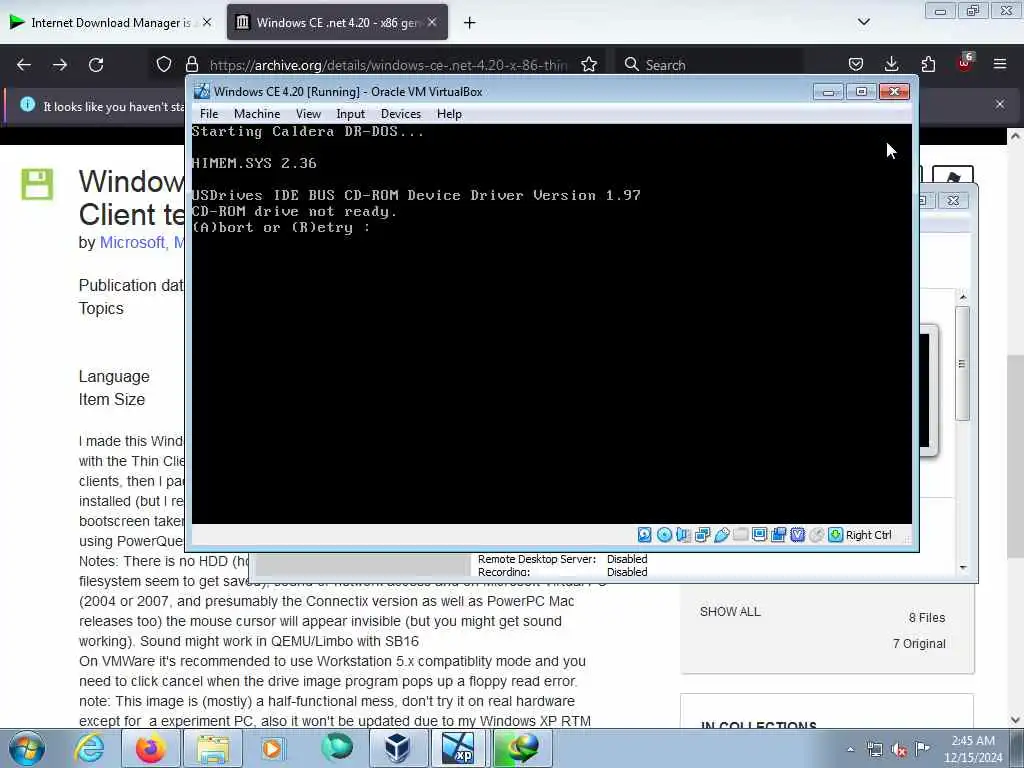This screenshot has width=1024, height=768.
Task: Click the CPU virtualization 'V' indicator icon
Action: [x=797, y=535]
